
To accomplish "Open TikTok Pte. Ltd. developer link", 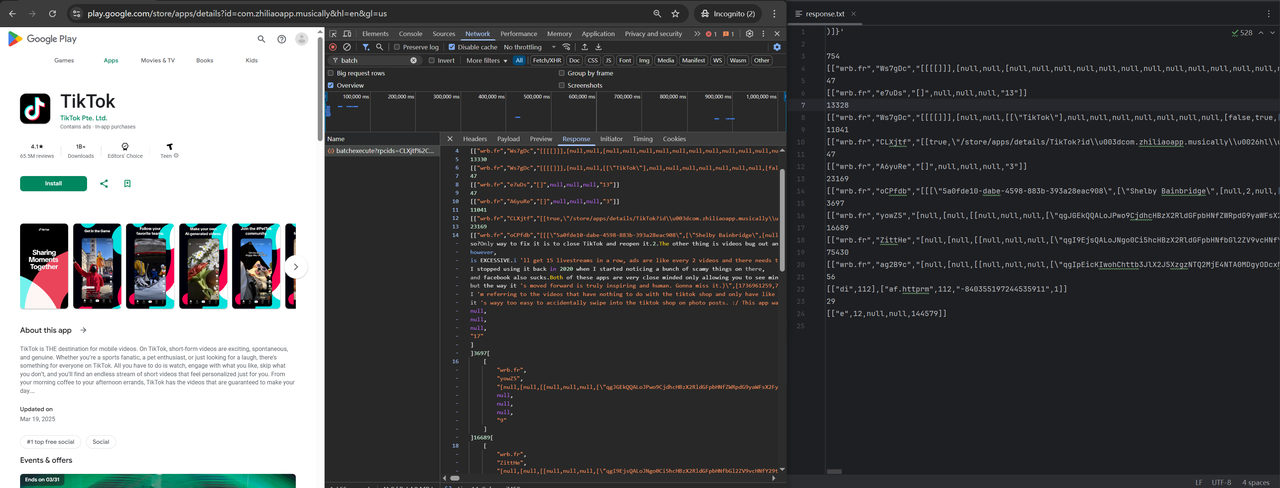I will 83,118.
